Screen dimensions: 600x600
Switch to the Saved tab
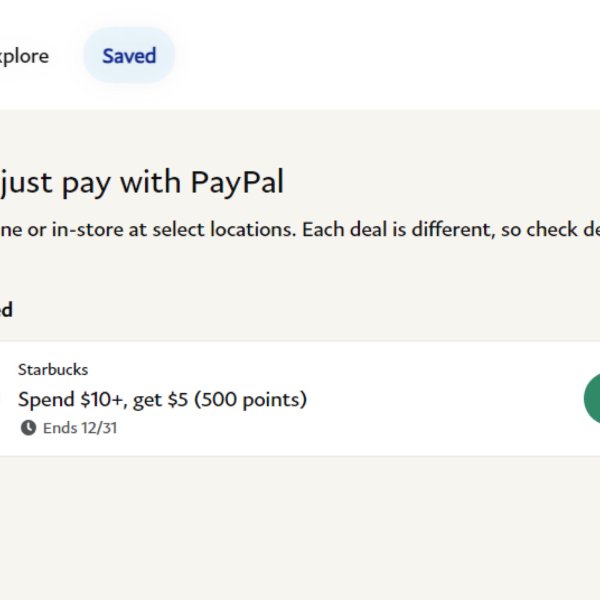tap(129, 55)
